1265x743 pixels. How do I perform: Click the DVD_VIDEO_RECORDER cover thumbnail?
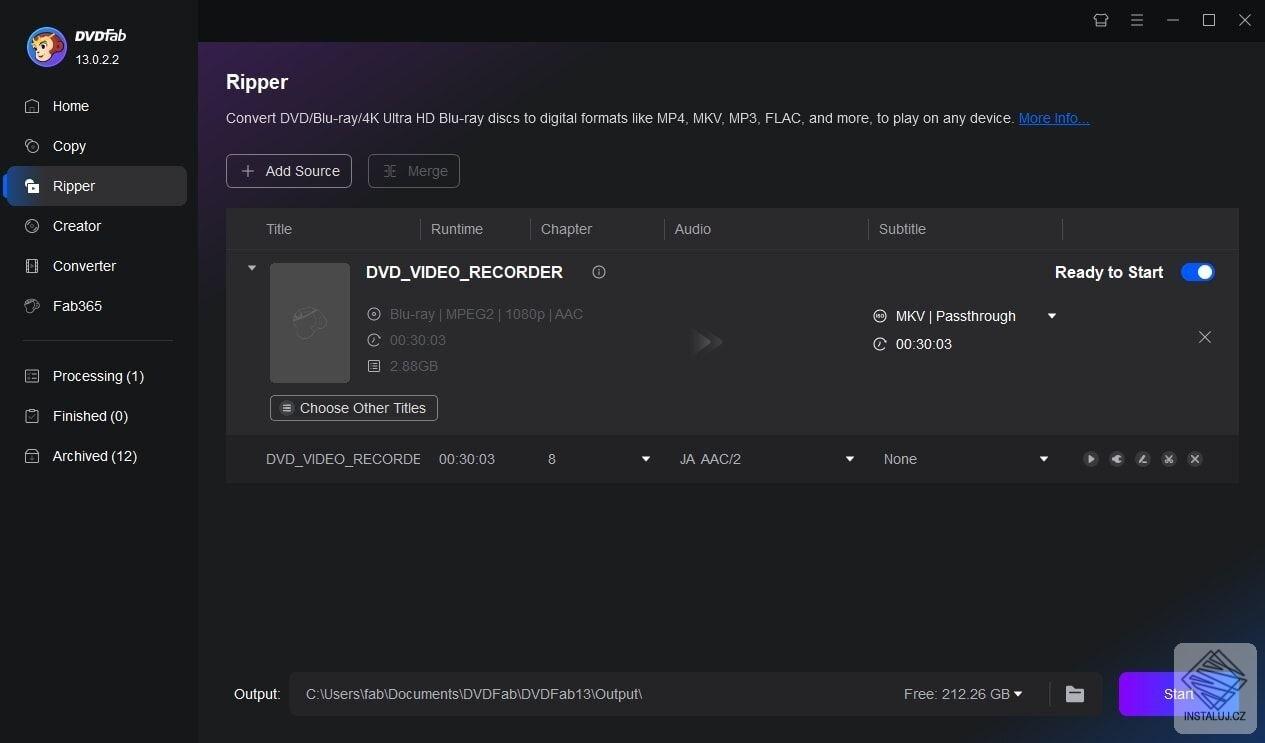click(x=310, y=323)
